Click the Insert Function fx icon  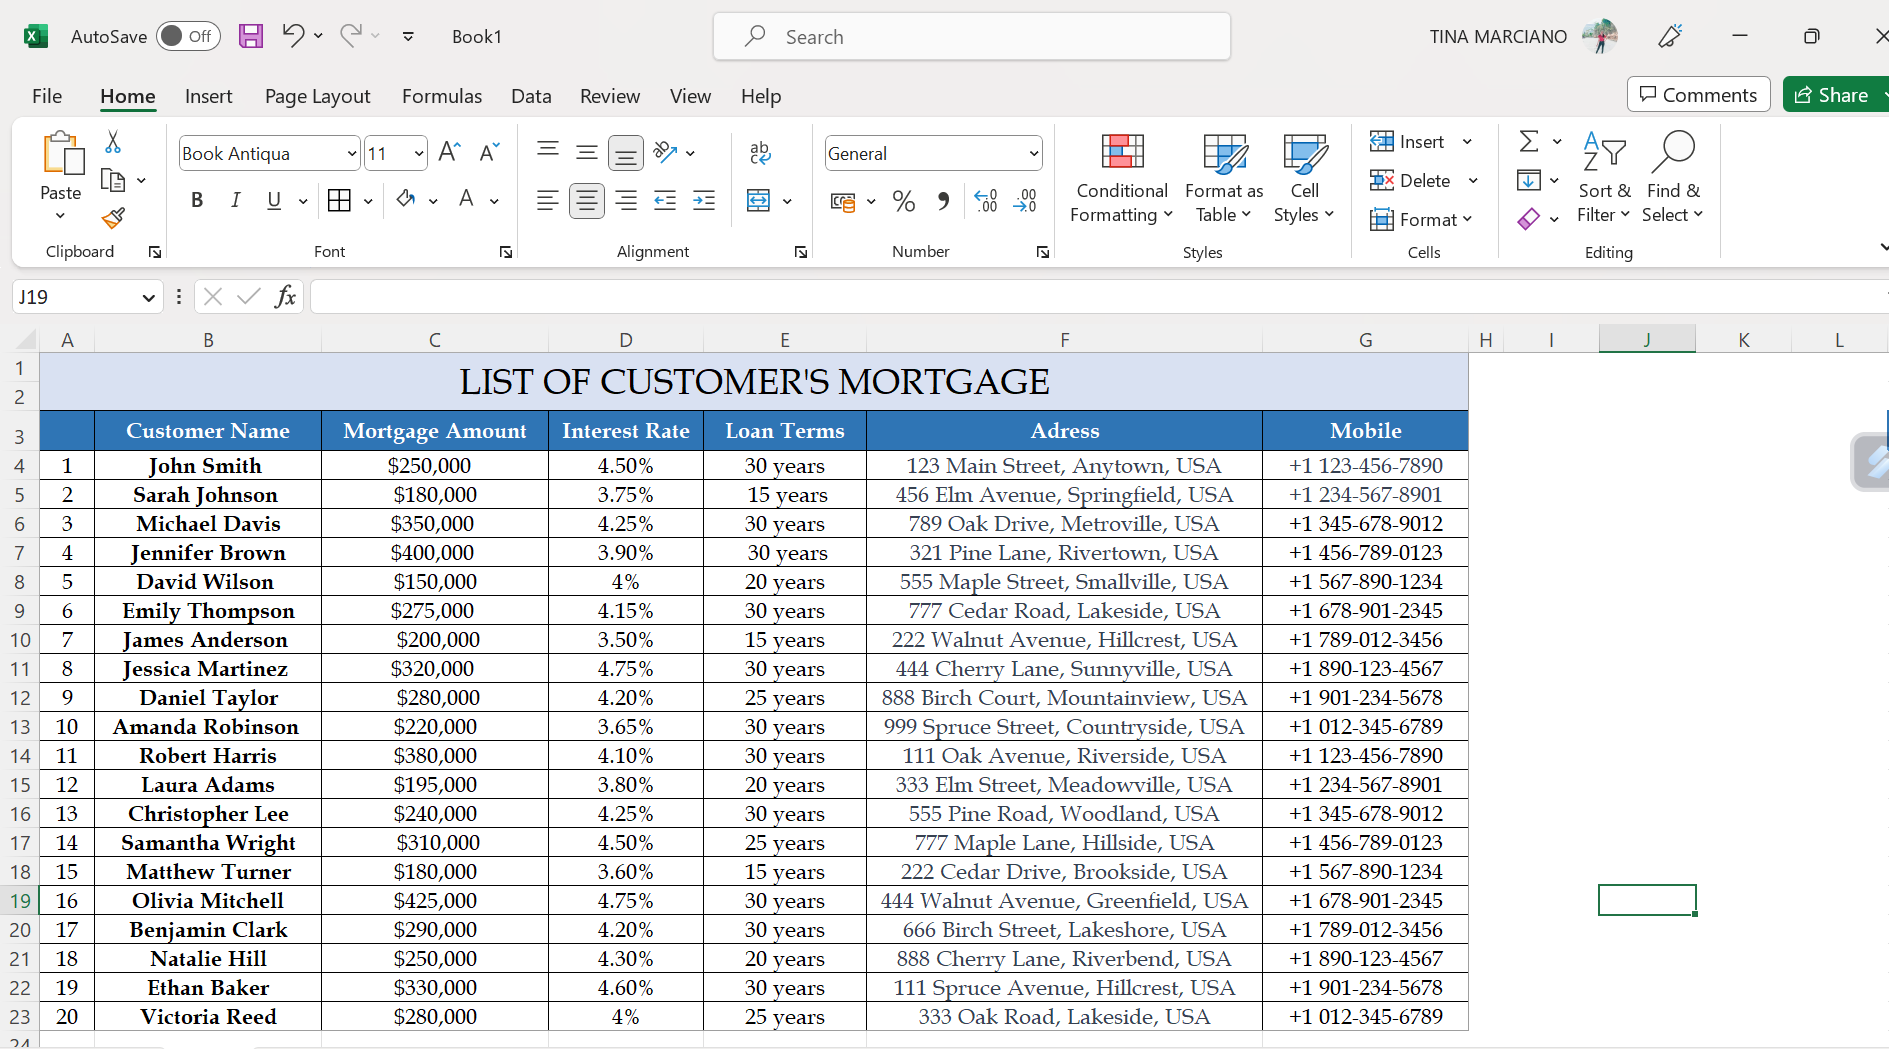285,297
